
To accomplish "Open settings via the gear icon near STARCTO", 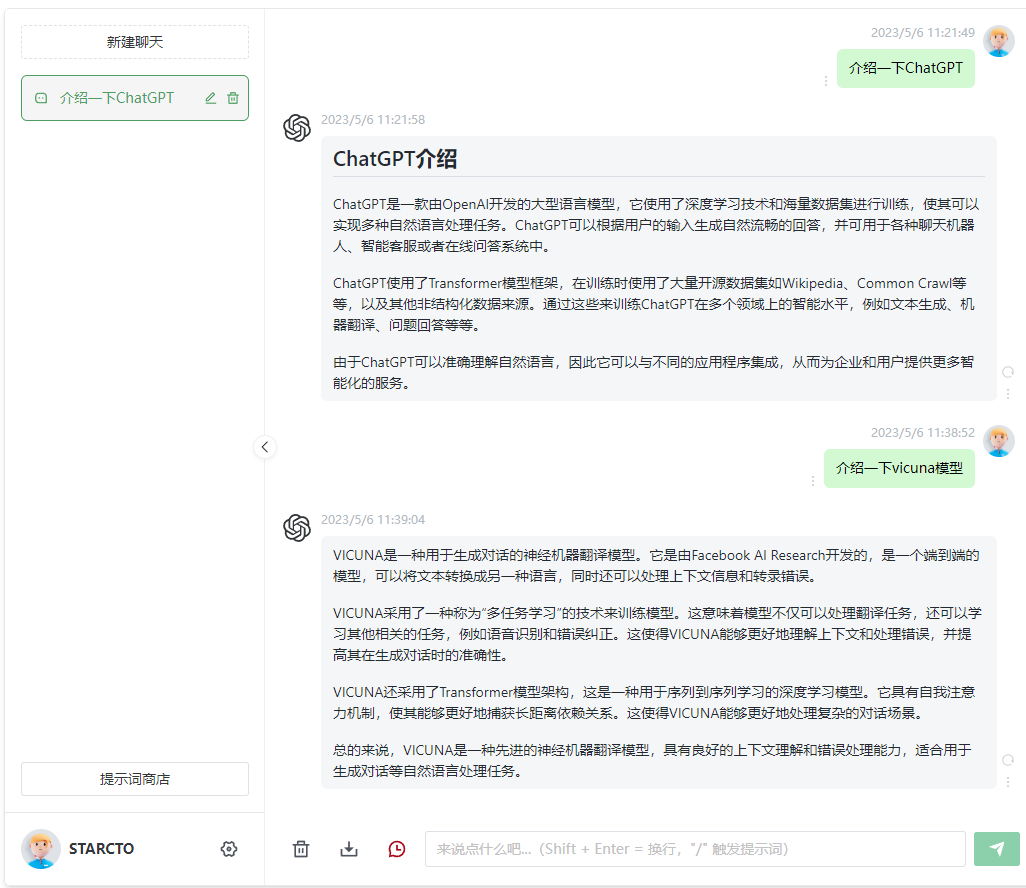I will [229, 849].
